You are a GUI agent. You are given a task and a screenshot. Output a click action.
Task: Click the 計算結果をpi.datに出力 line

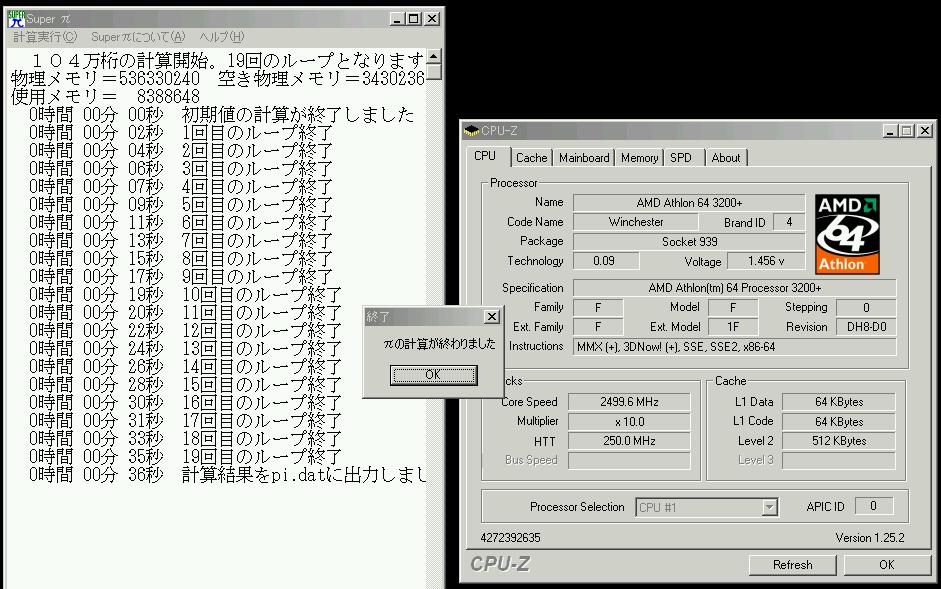tap(227, 475)
